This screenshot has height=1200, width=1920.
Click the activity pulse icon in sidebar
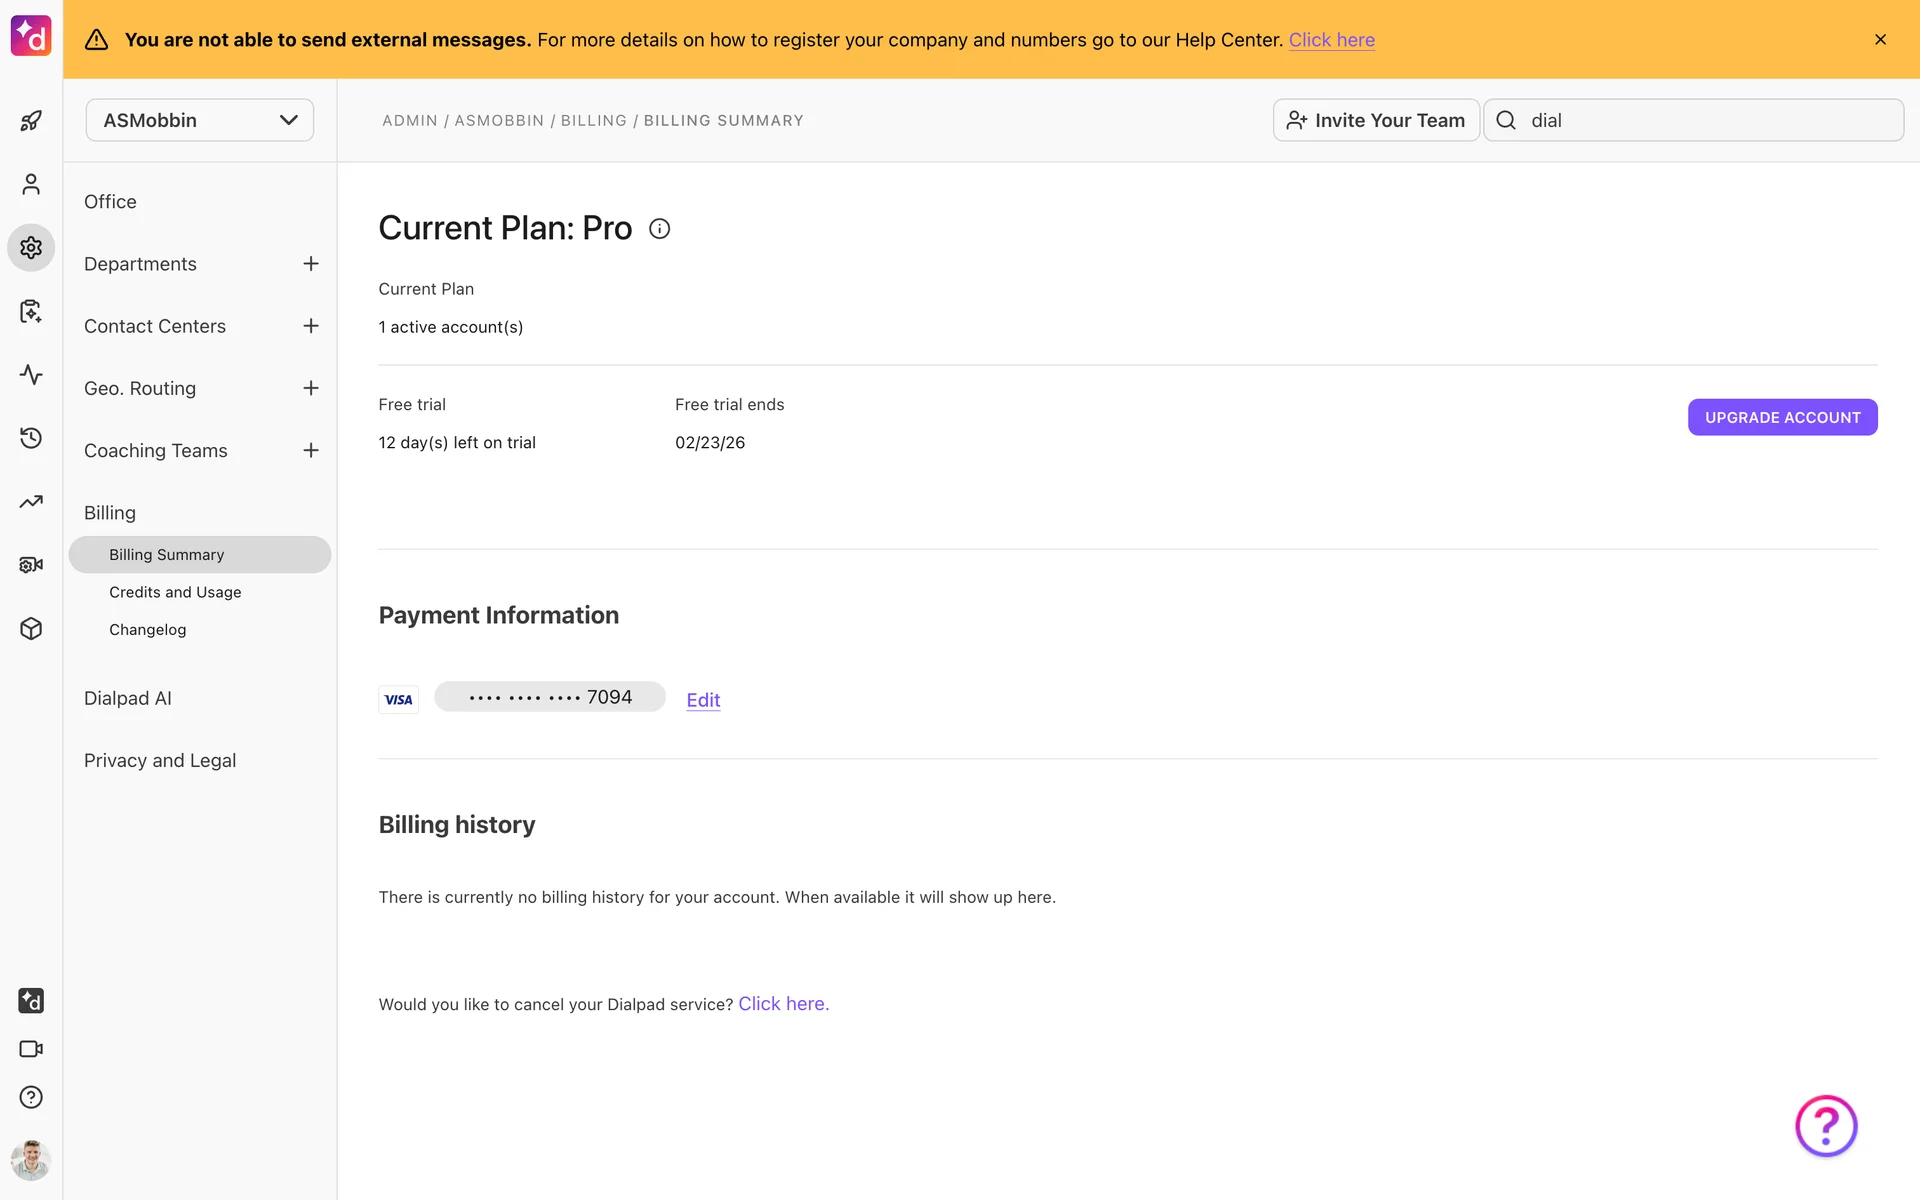[31, 375]
